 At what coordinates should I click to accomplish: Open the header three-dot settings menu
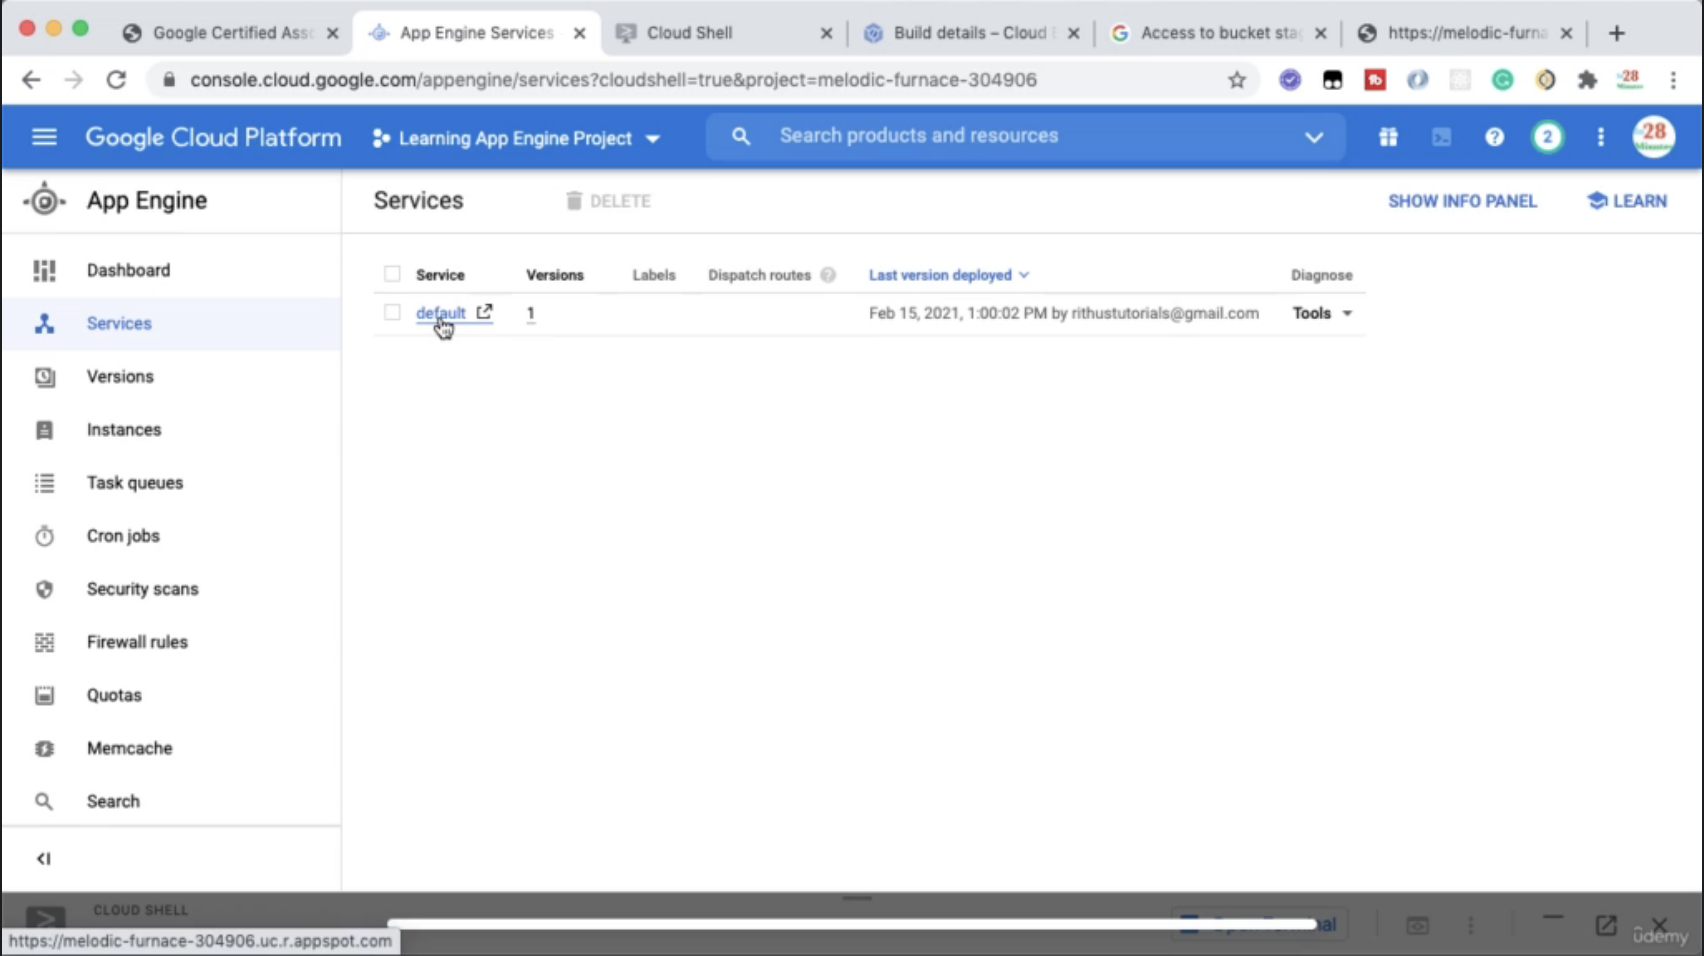pos(1600,137)
